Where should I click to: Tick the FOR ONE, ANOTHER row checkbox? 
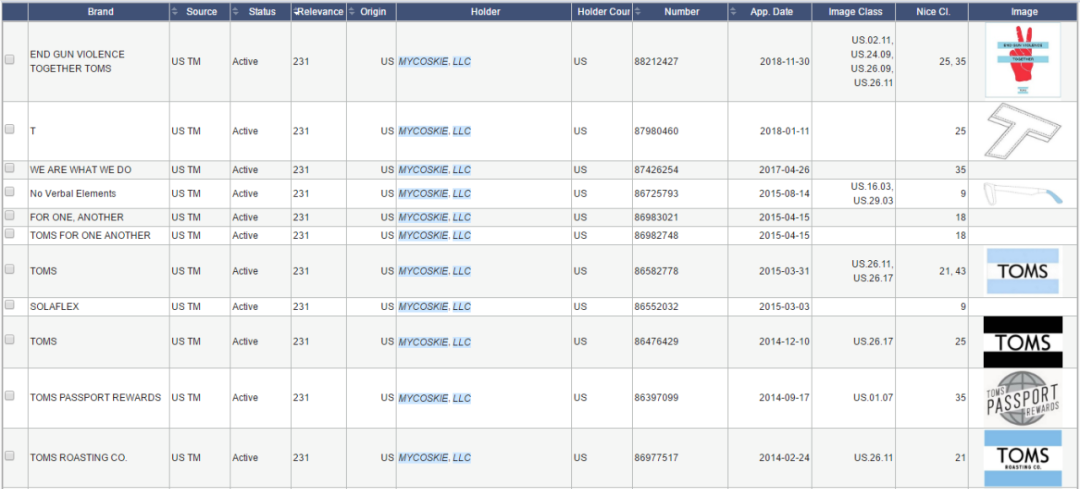click(10, 216)
